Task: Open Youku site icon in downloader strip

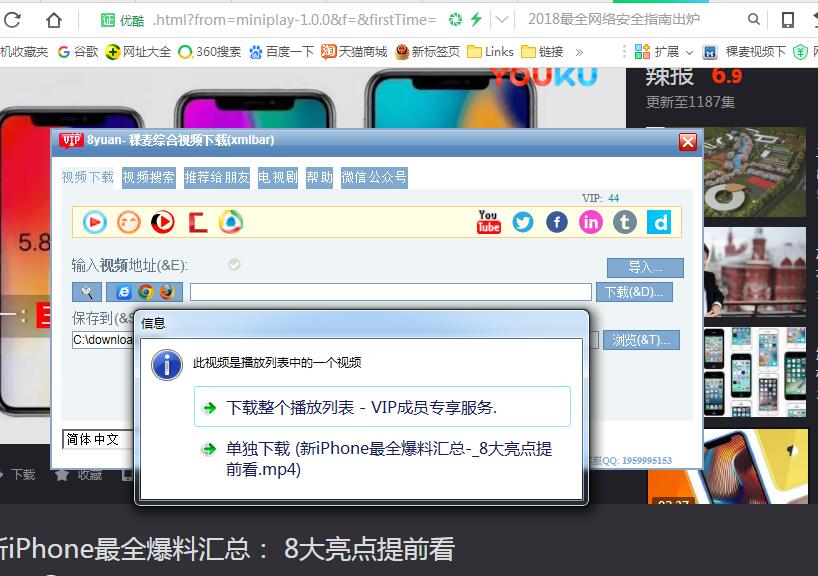Action: [x=94, y=222]
